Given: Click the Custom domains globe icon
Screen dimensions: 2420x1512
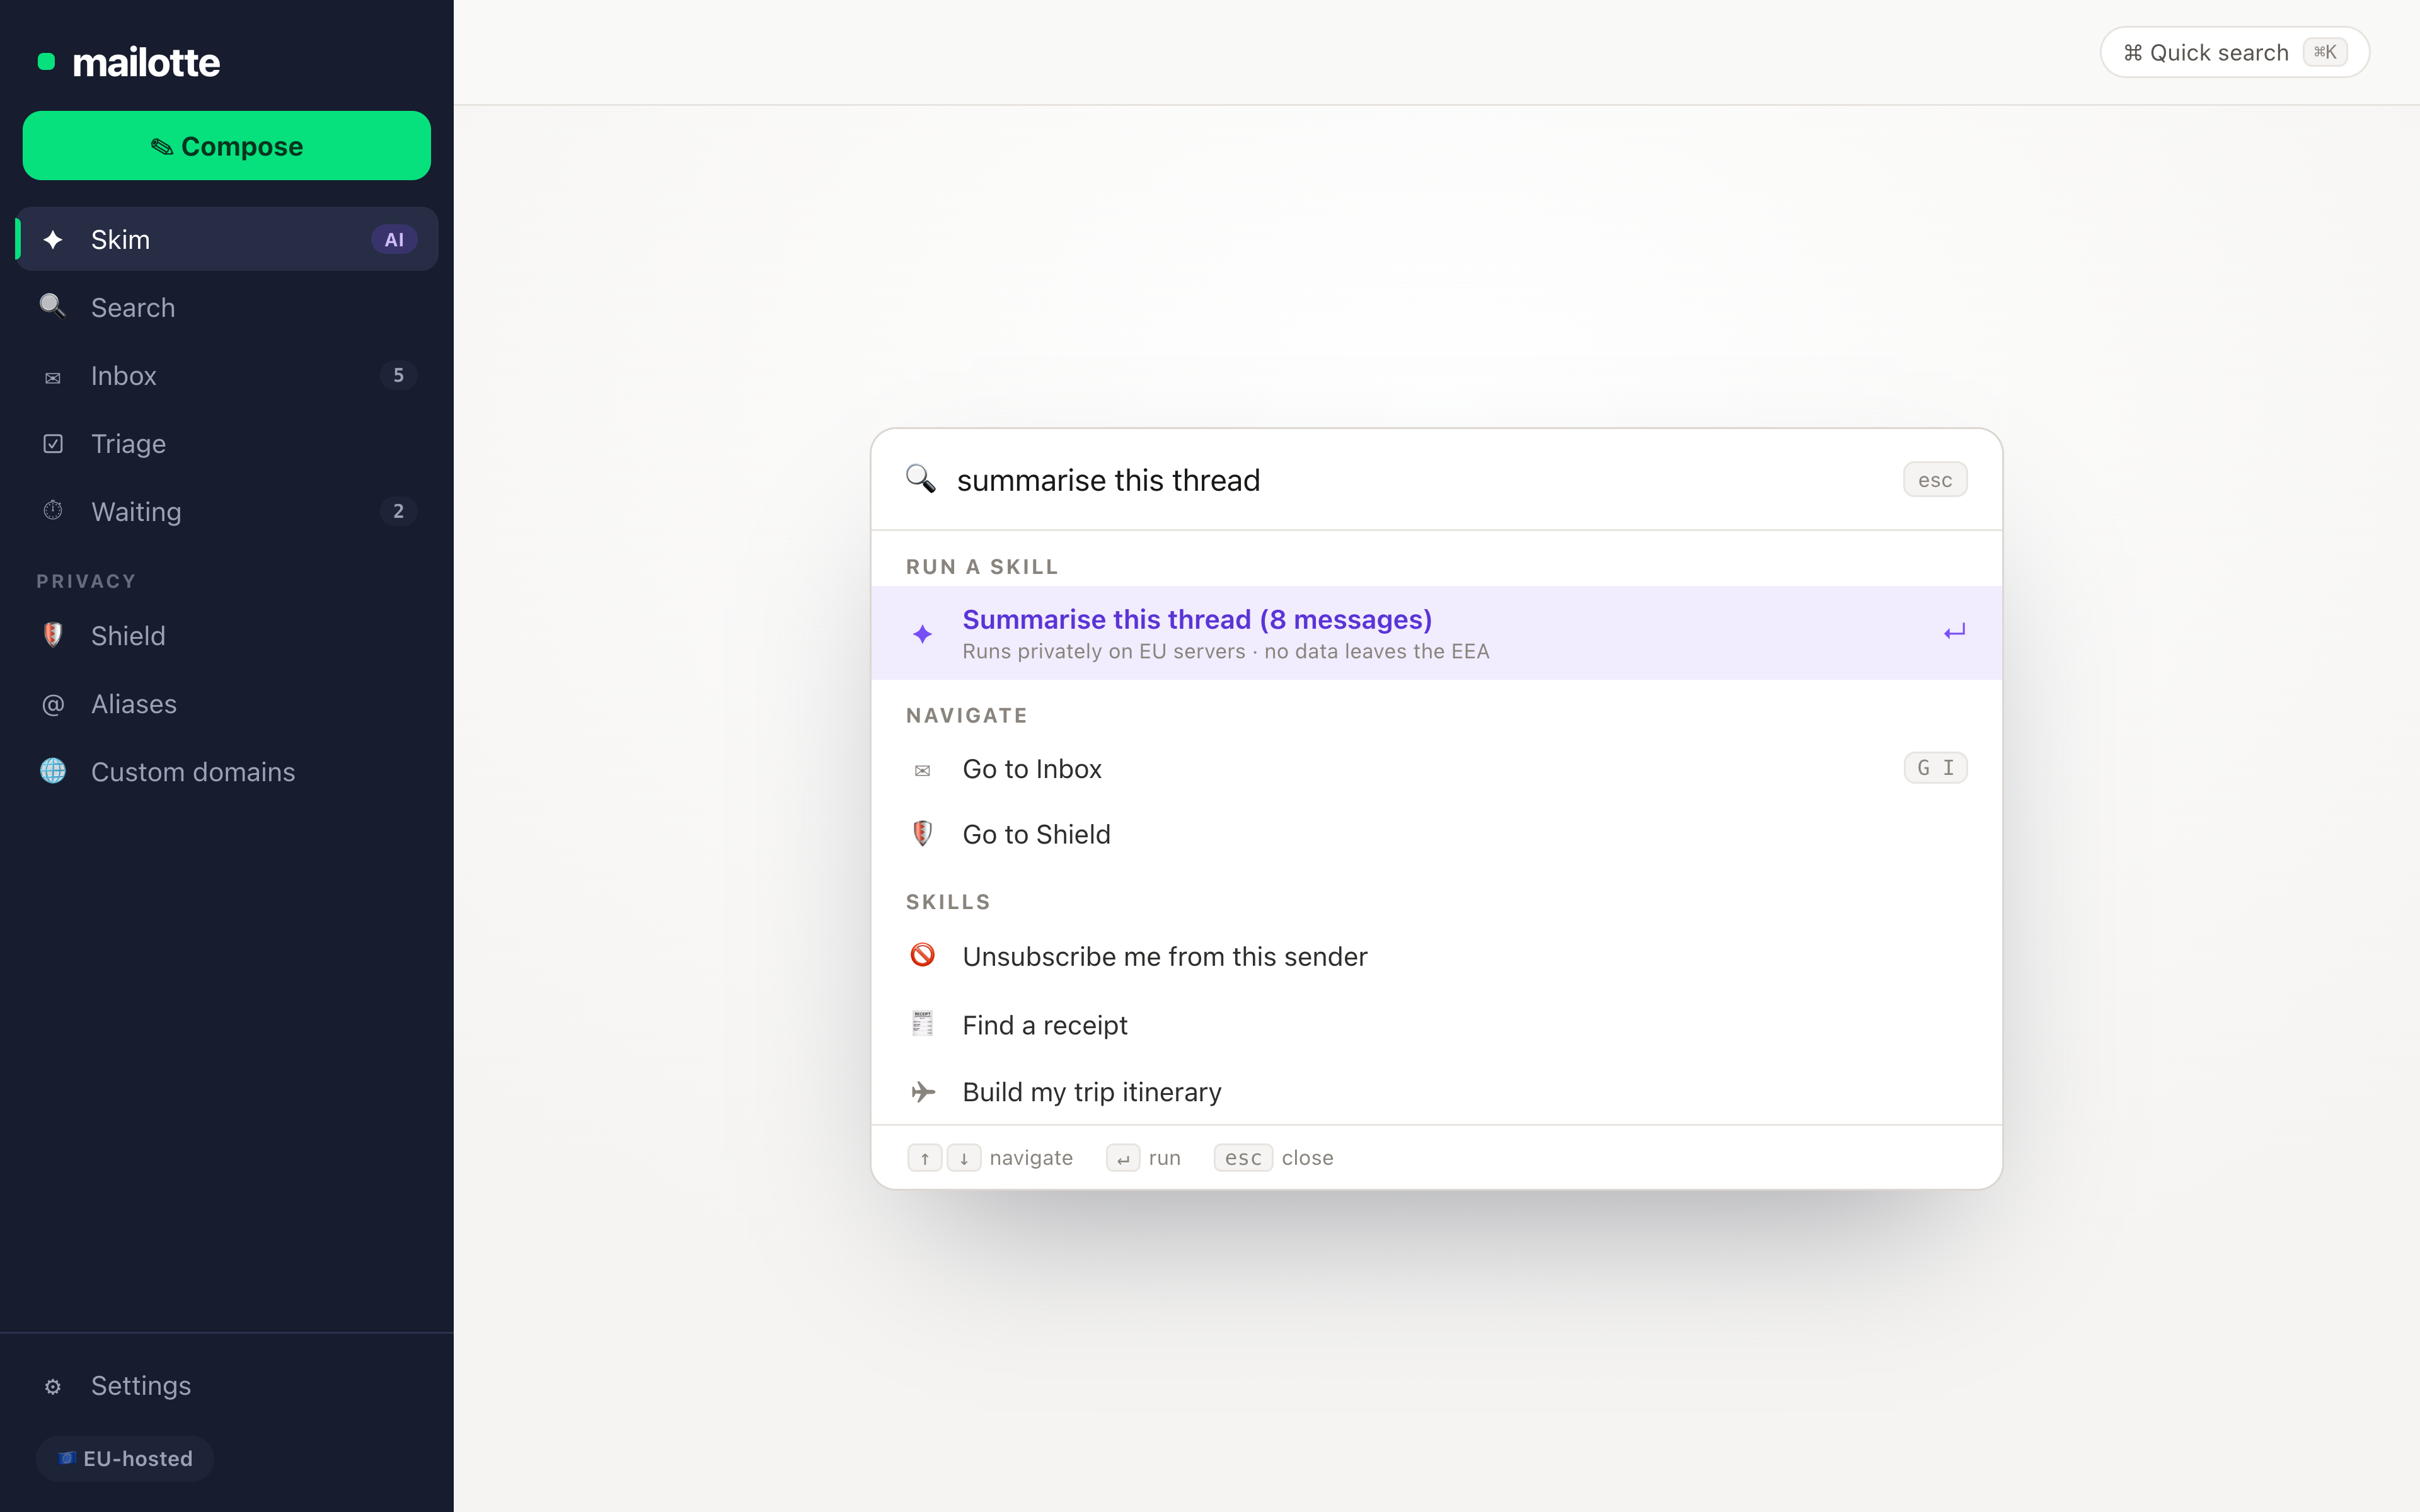Looking at the screenshot, I should pos(53,770).
